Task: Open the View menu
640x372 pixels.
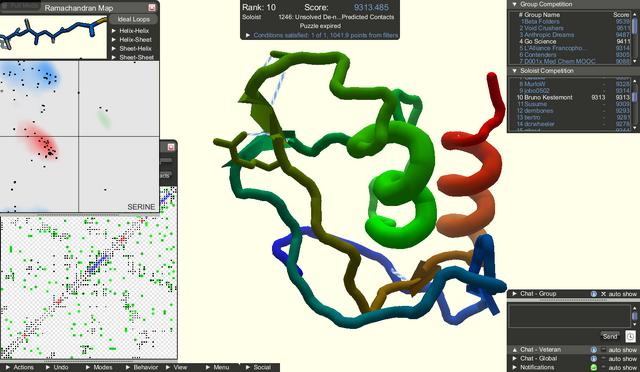Action: (x=176, y=368)
